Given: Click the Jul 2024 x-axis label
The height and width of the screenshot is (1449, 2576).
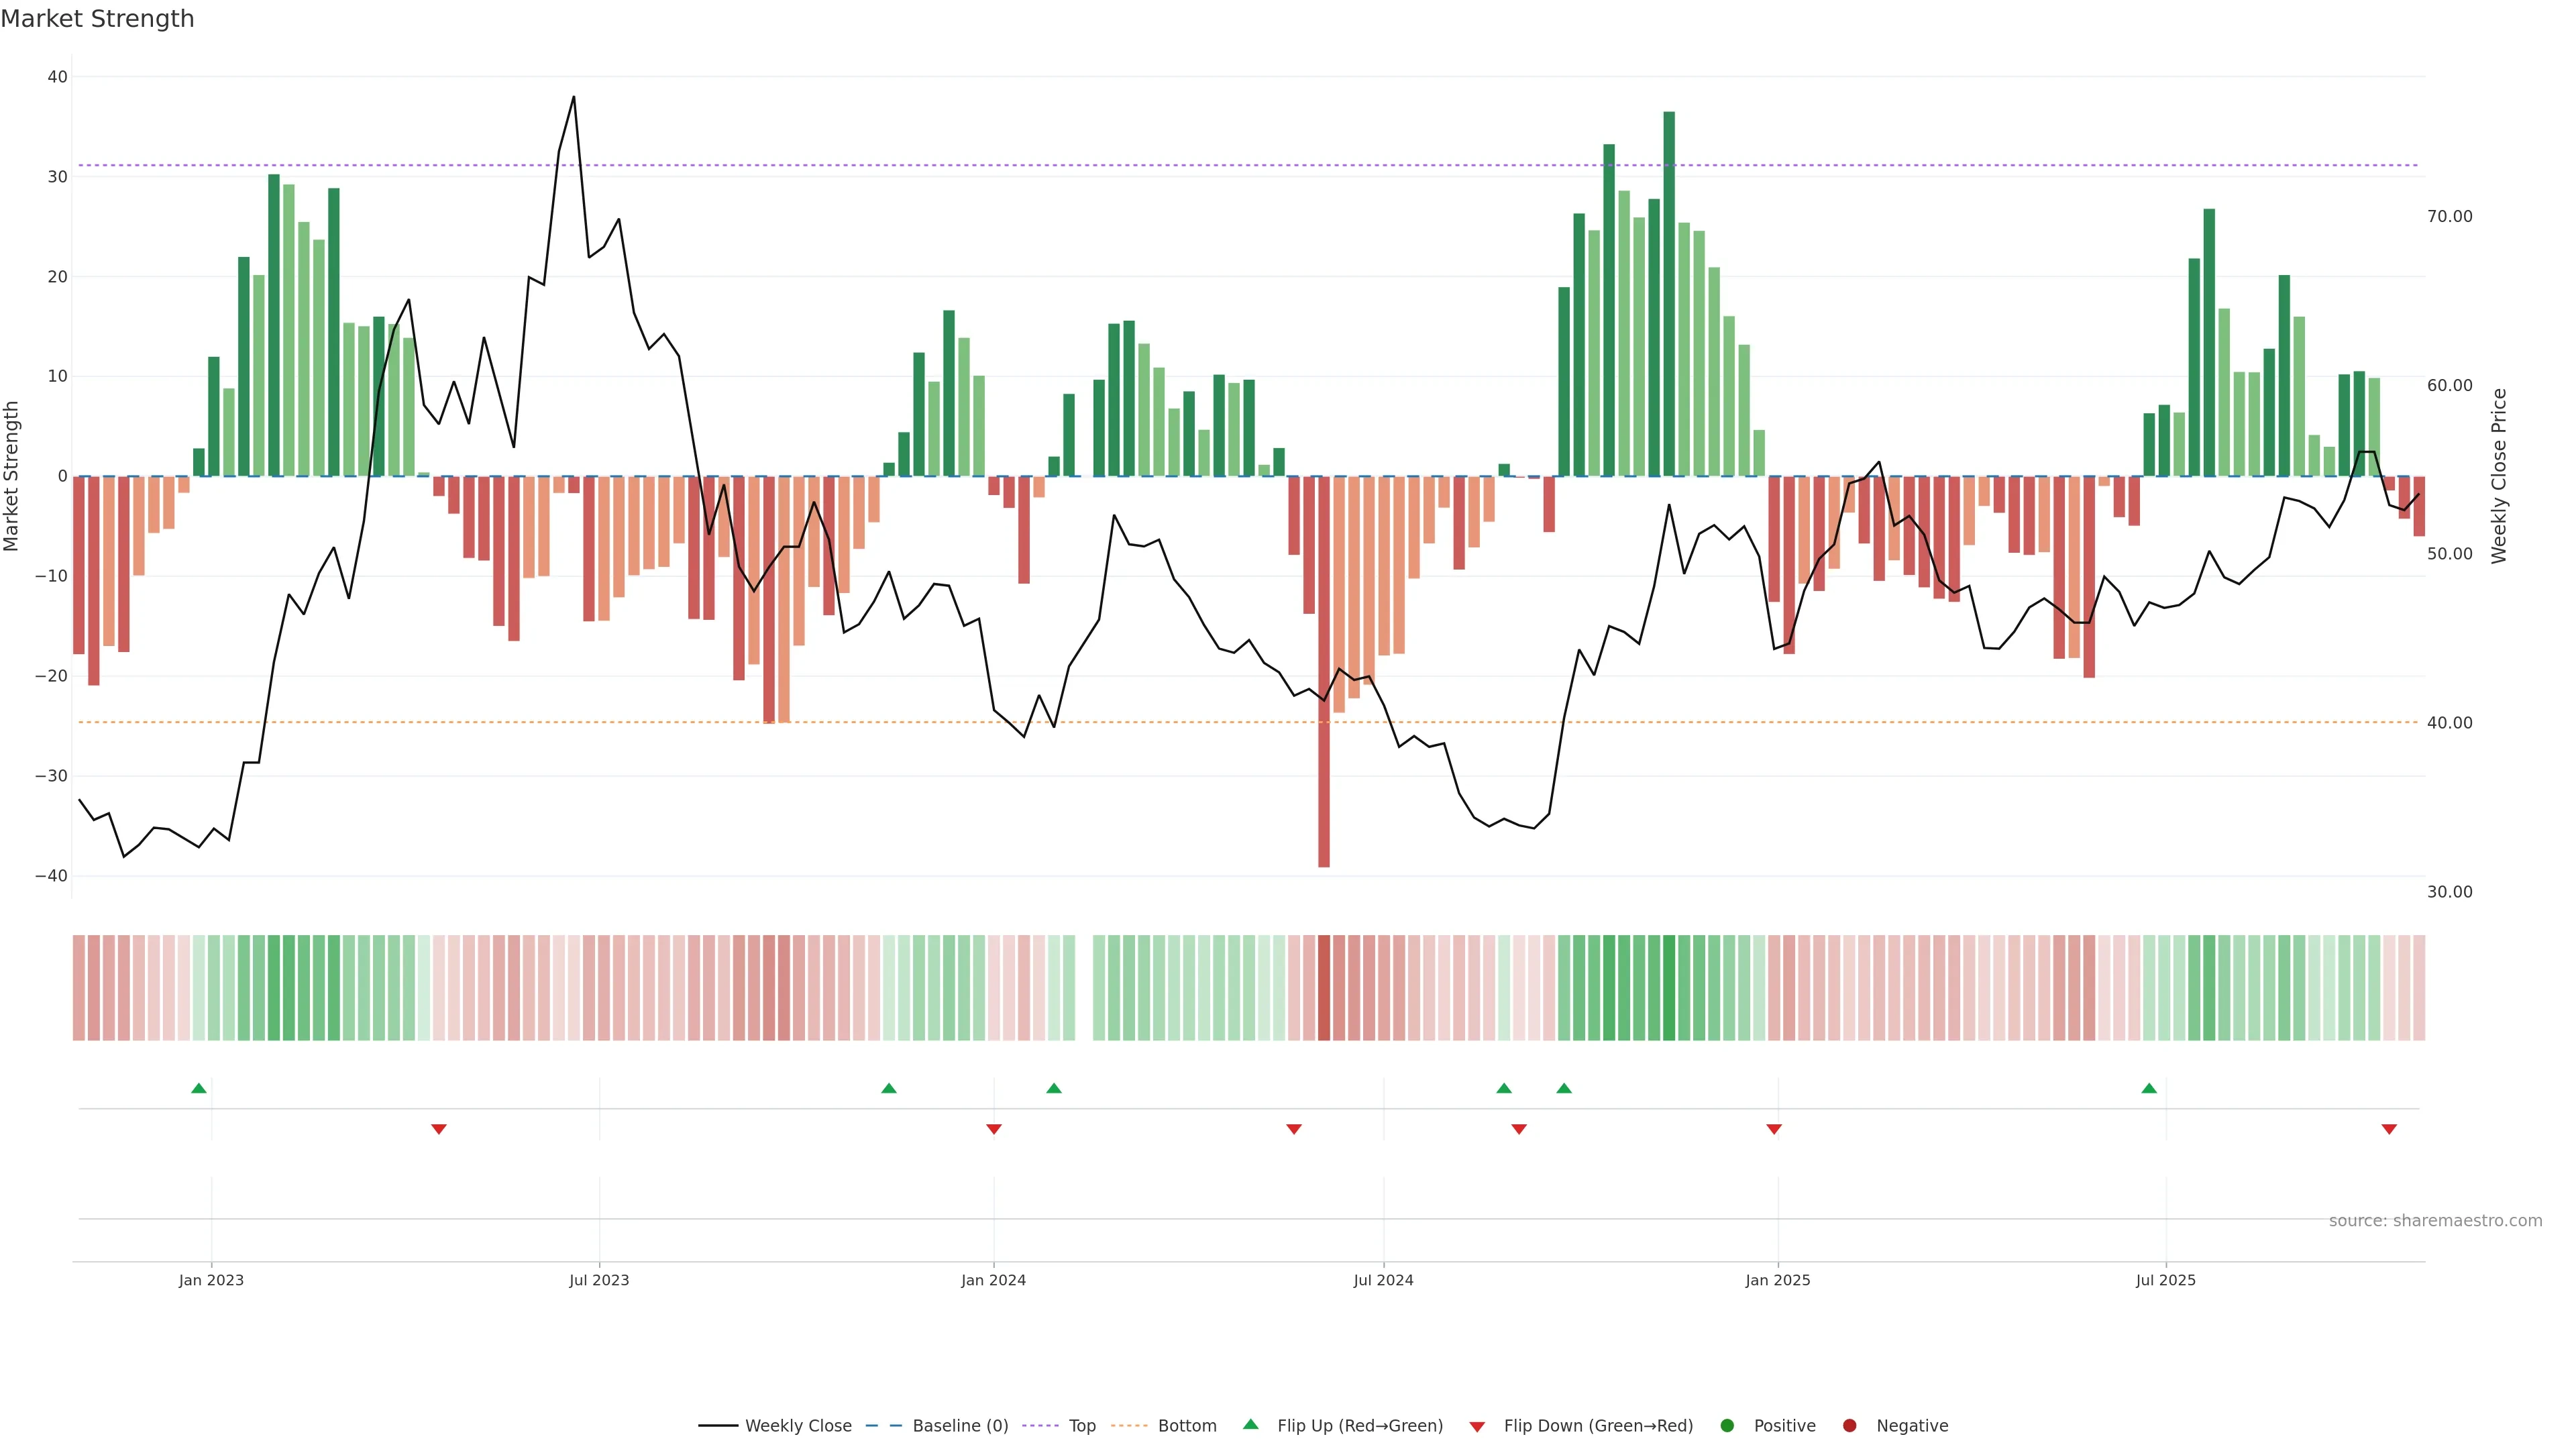Looking at the screenshot, I should tap(1383, 1280).
